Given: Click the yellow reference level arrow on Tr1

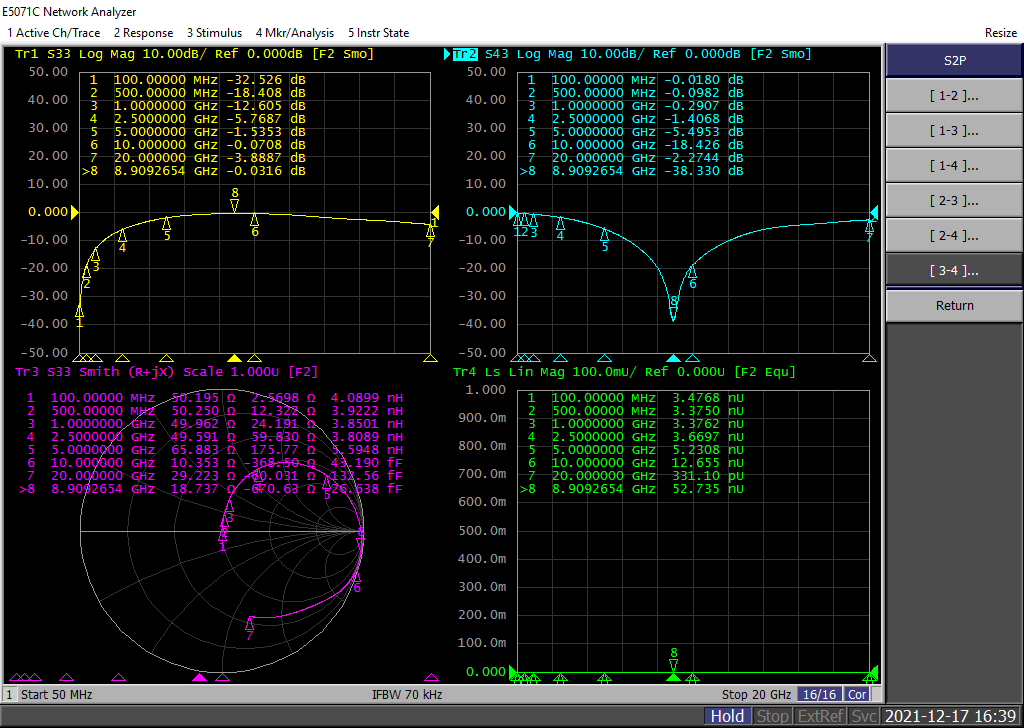Looking at the screenshot, I should tap(75, 212).
